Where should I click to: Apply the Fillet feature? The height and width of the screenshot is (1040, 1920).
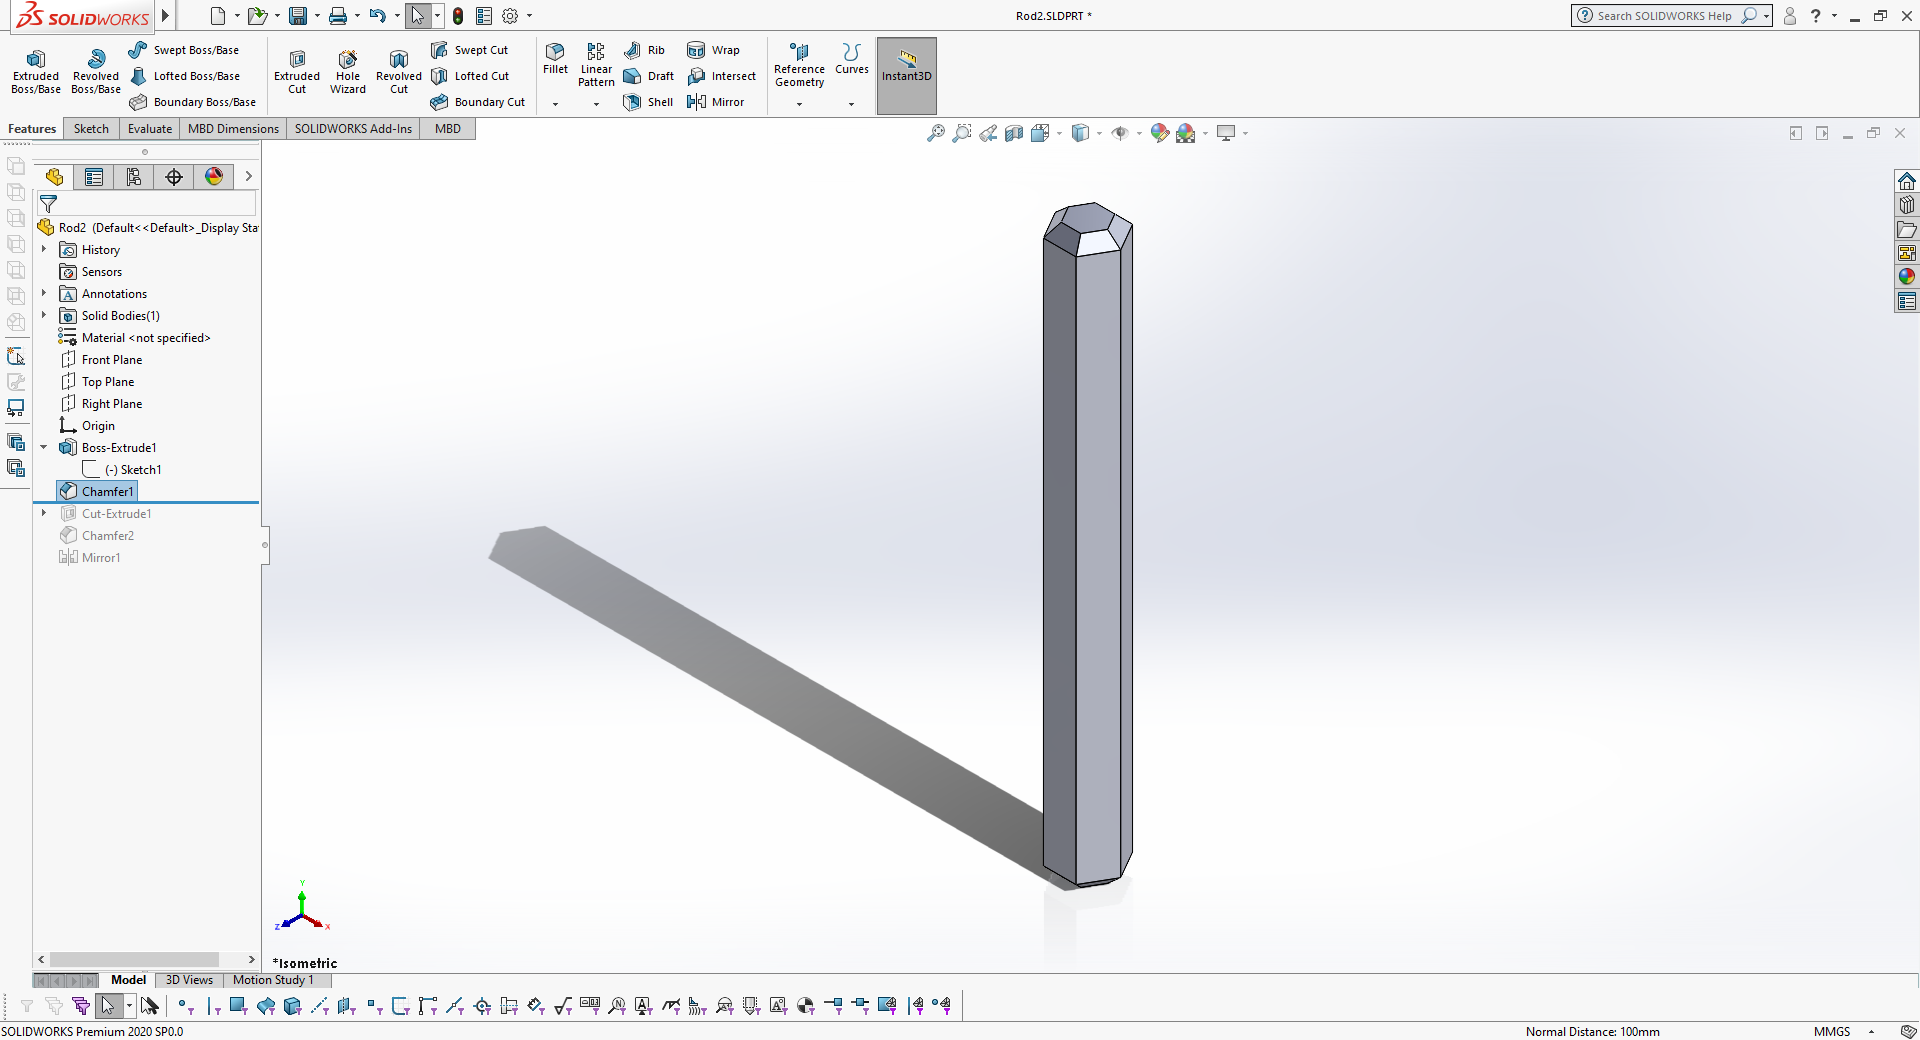555,60
